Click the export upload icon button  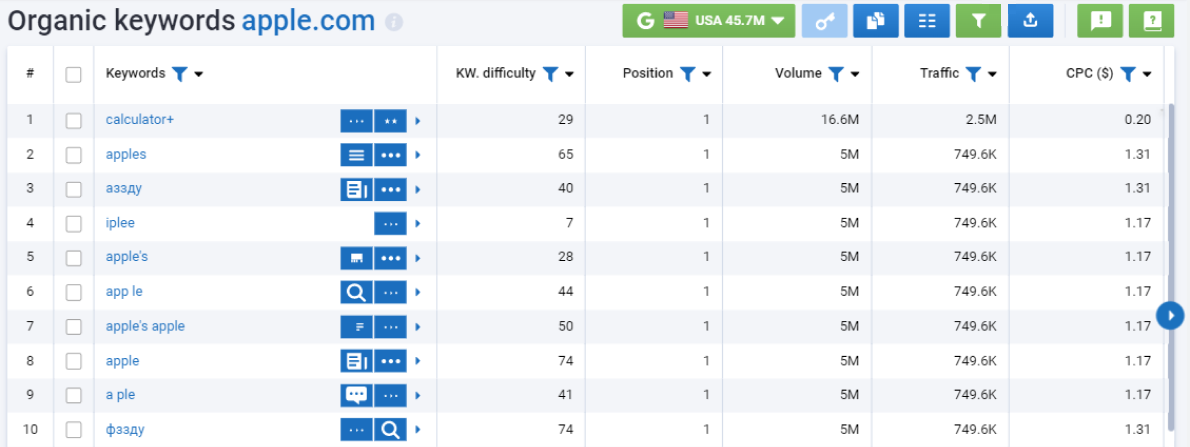[x=1030, y=20]
